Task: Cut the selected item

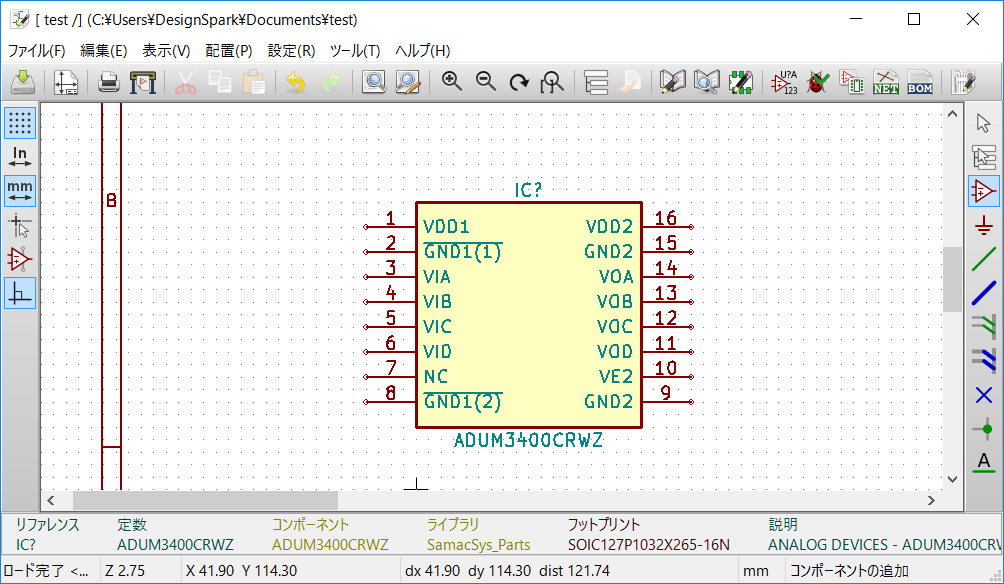Action: click(x=186, y=82)
